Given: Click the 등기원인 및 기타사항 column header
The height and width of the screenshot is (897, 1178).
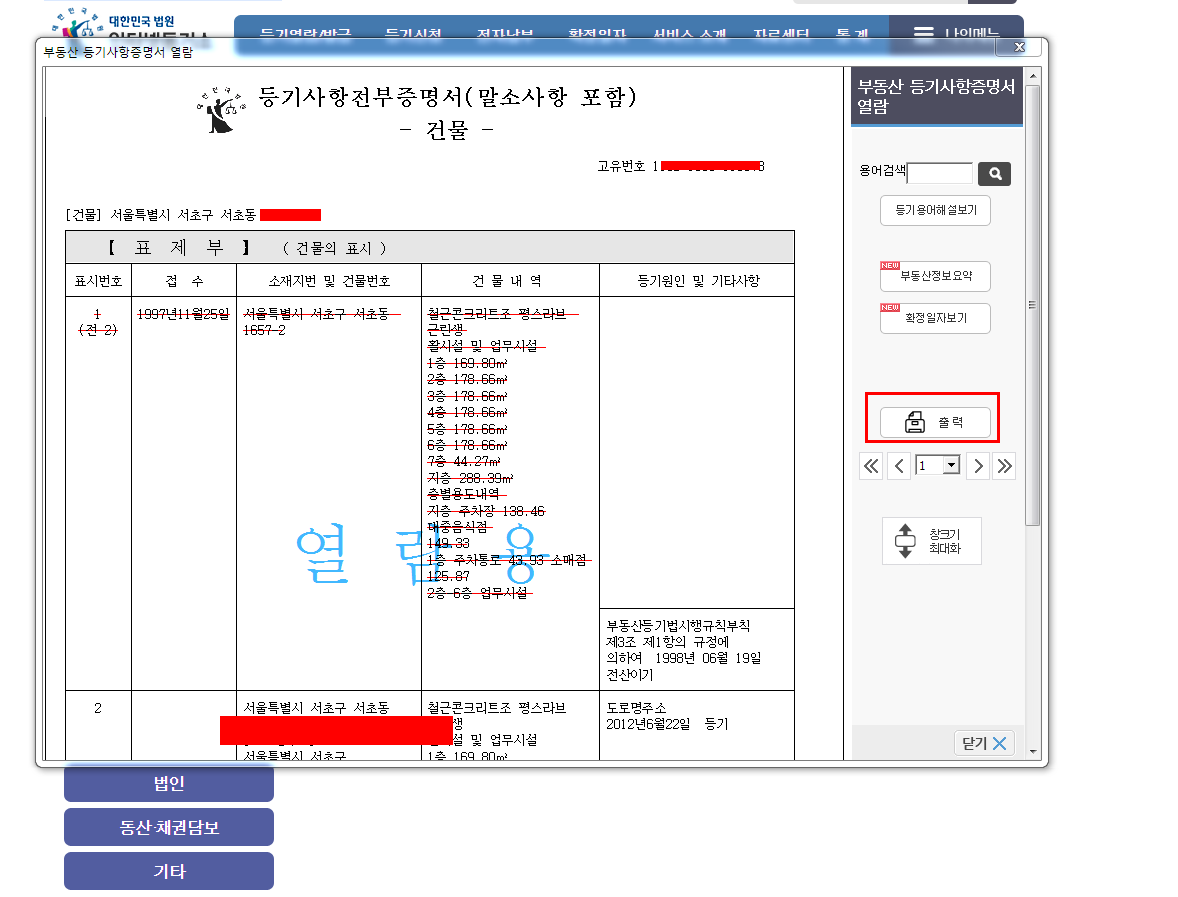Looking at the screenshot, I should pyautogui.click(x=698, y=281).
